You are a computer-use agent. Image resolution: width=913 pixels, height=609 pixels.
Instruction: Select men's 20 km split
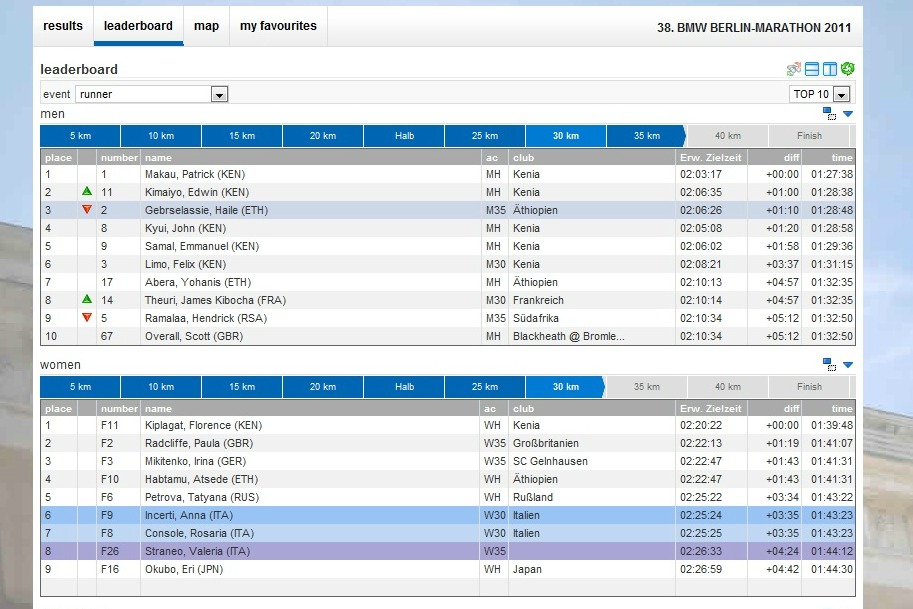coord(323,136)
